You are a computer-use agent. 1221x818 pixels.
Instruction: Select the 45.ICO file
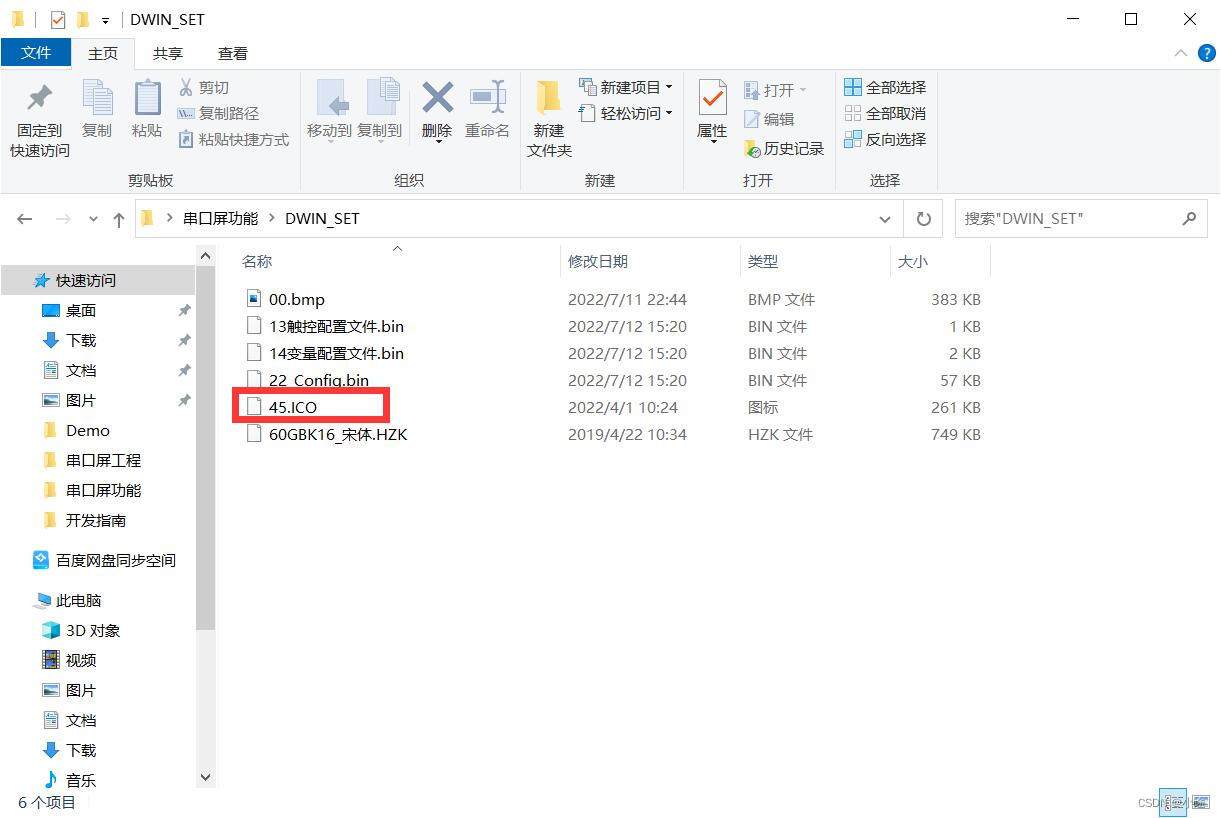tap(293, 407)
